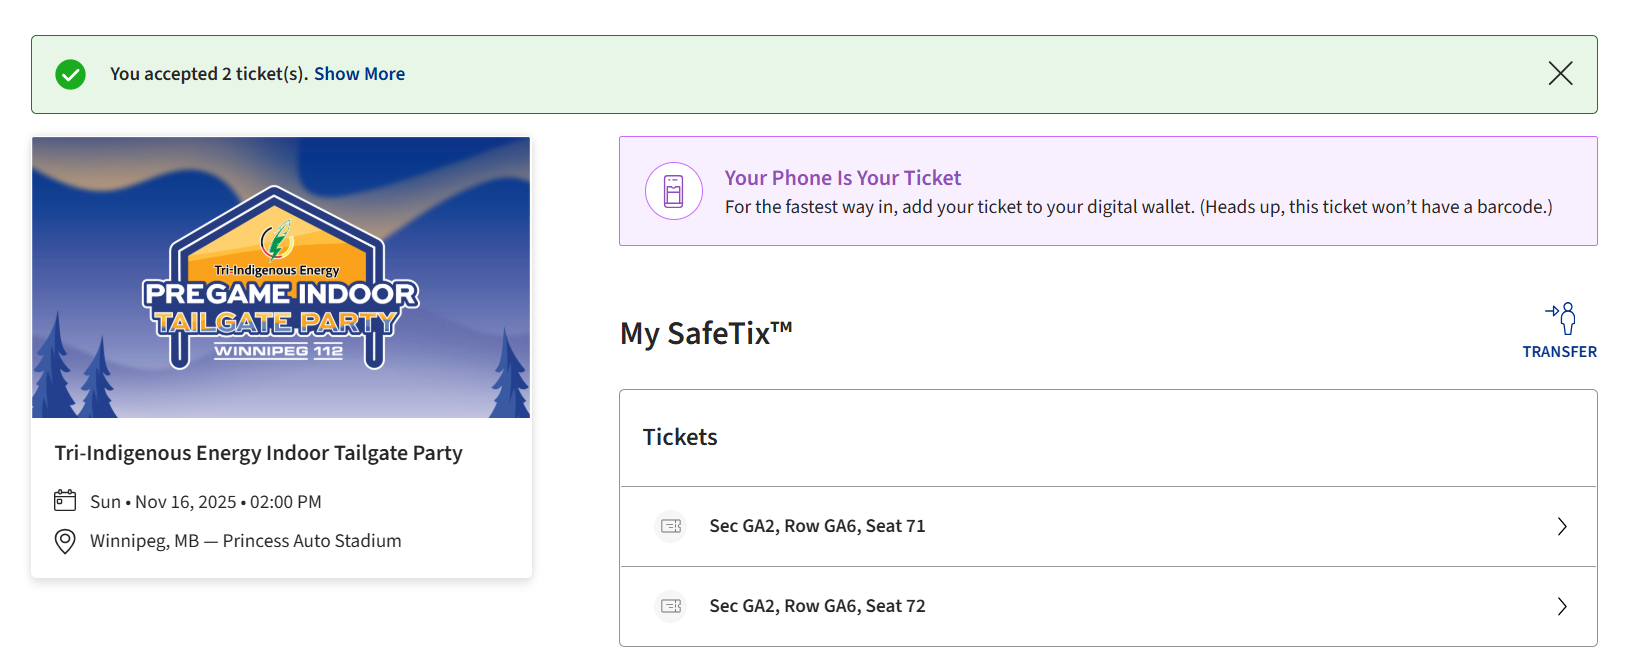The height and width of the screenshot is (656, 1643).
Task: Dismiss the accepted tickets notification banner
Action: point(1560,73)
